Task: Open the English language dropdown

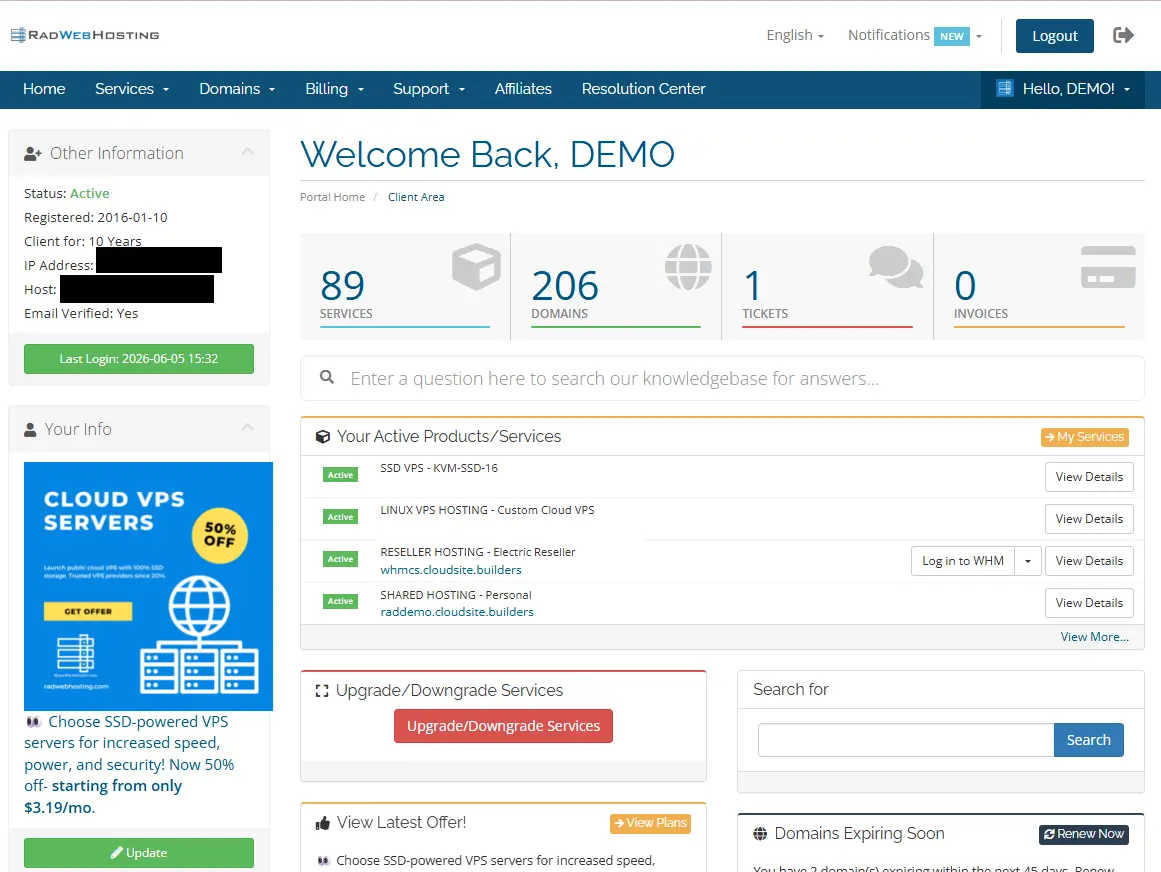Action: pyautogui.click(x=795, y=35)
